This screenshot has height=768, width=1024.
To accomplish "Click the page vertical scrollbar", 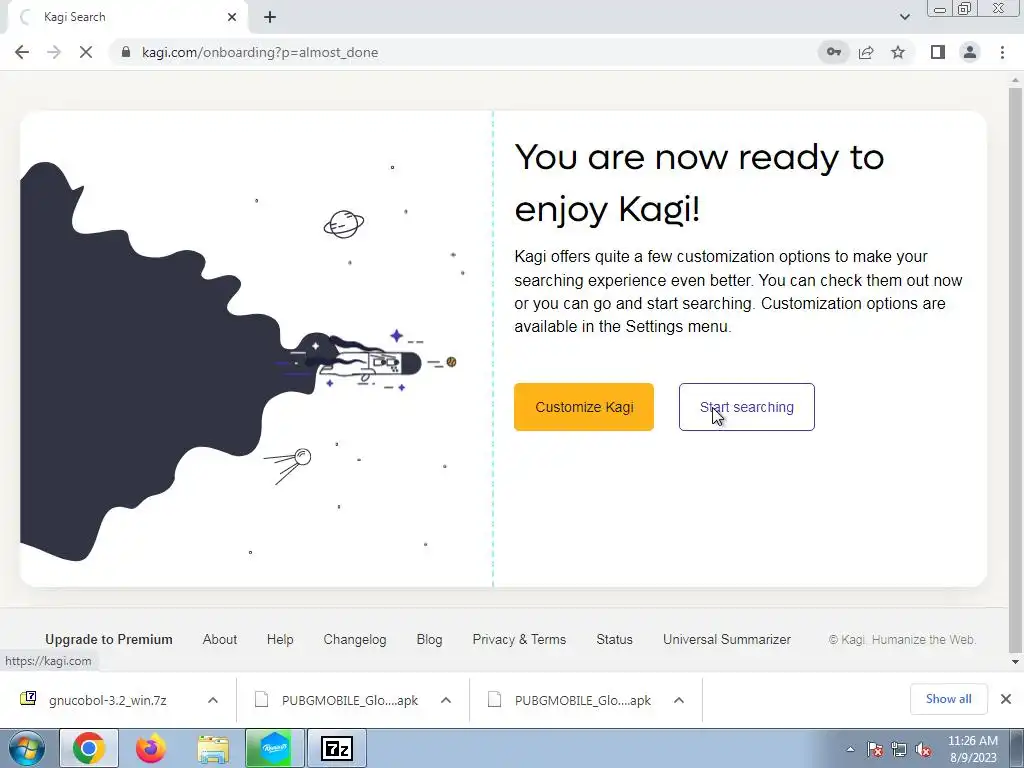I will coord(1015,369).
